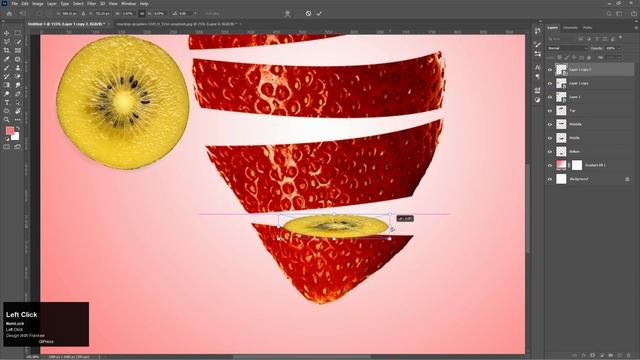Click the search icon at top right
640x360 pixels.
pyautogui.click(x=609, y=13)
